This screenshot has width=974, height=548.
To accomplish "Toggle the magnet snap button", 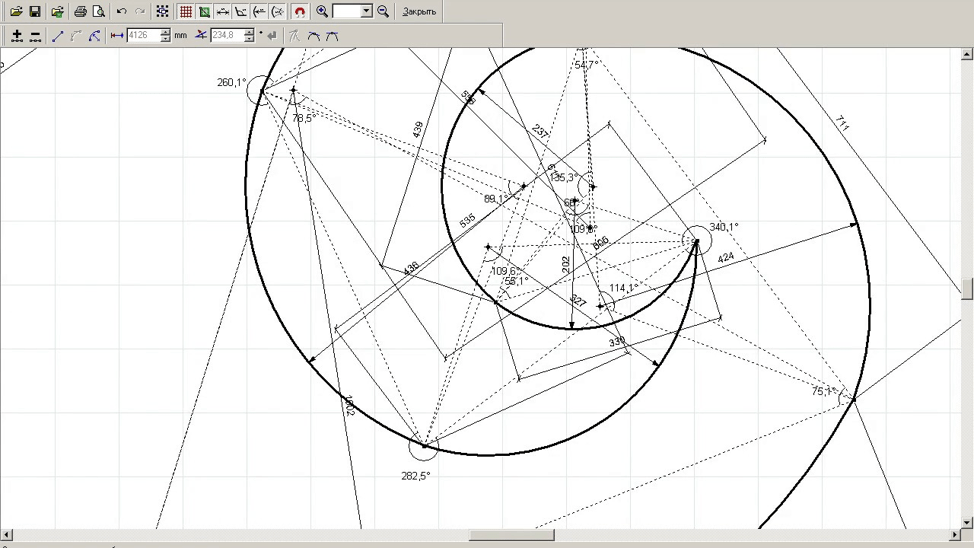I will tap(299, 12).
